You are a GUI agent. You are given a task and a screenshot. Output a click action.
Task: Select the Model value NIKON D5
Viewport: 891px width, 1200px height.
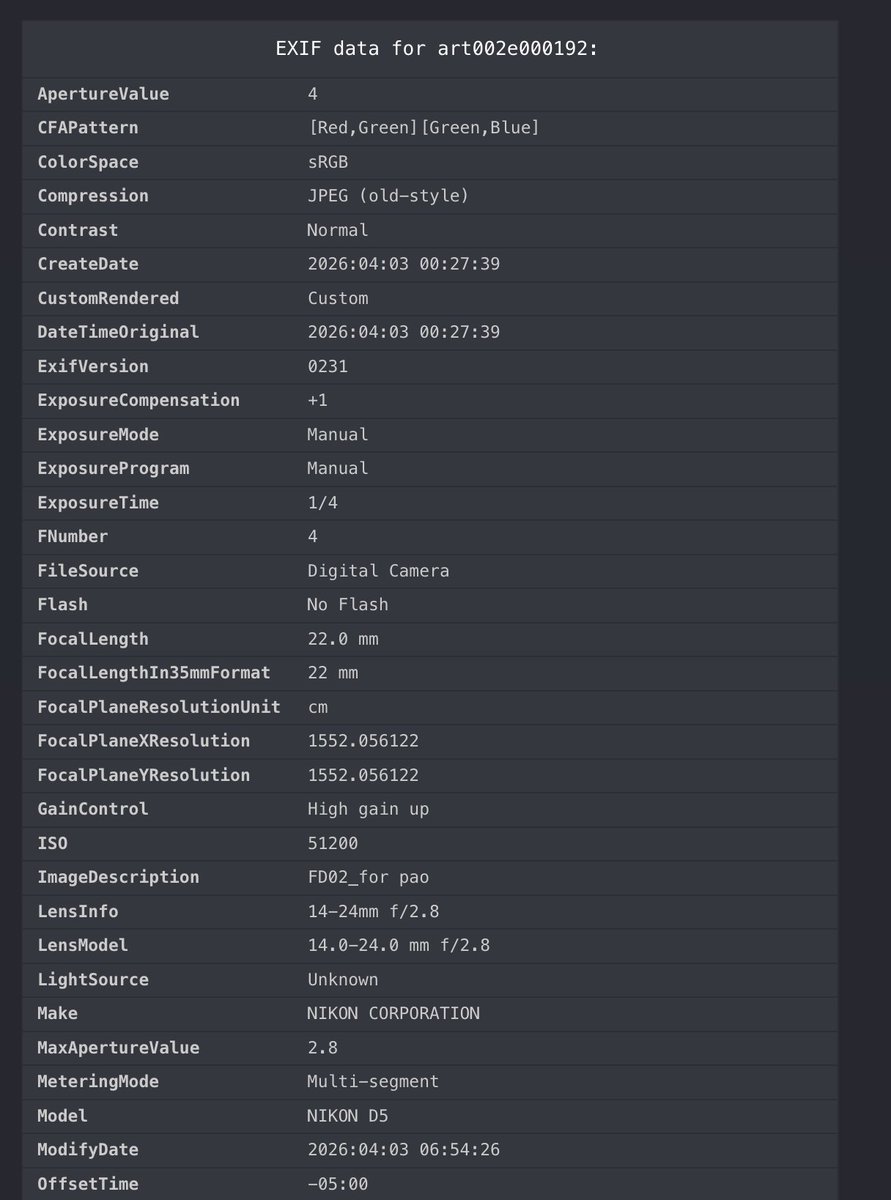[x=347, y=1115]
